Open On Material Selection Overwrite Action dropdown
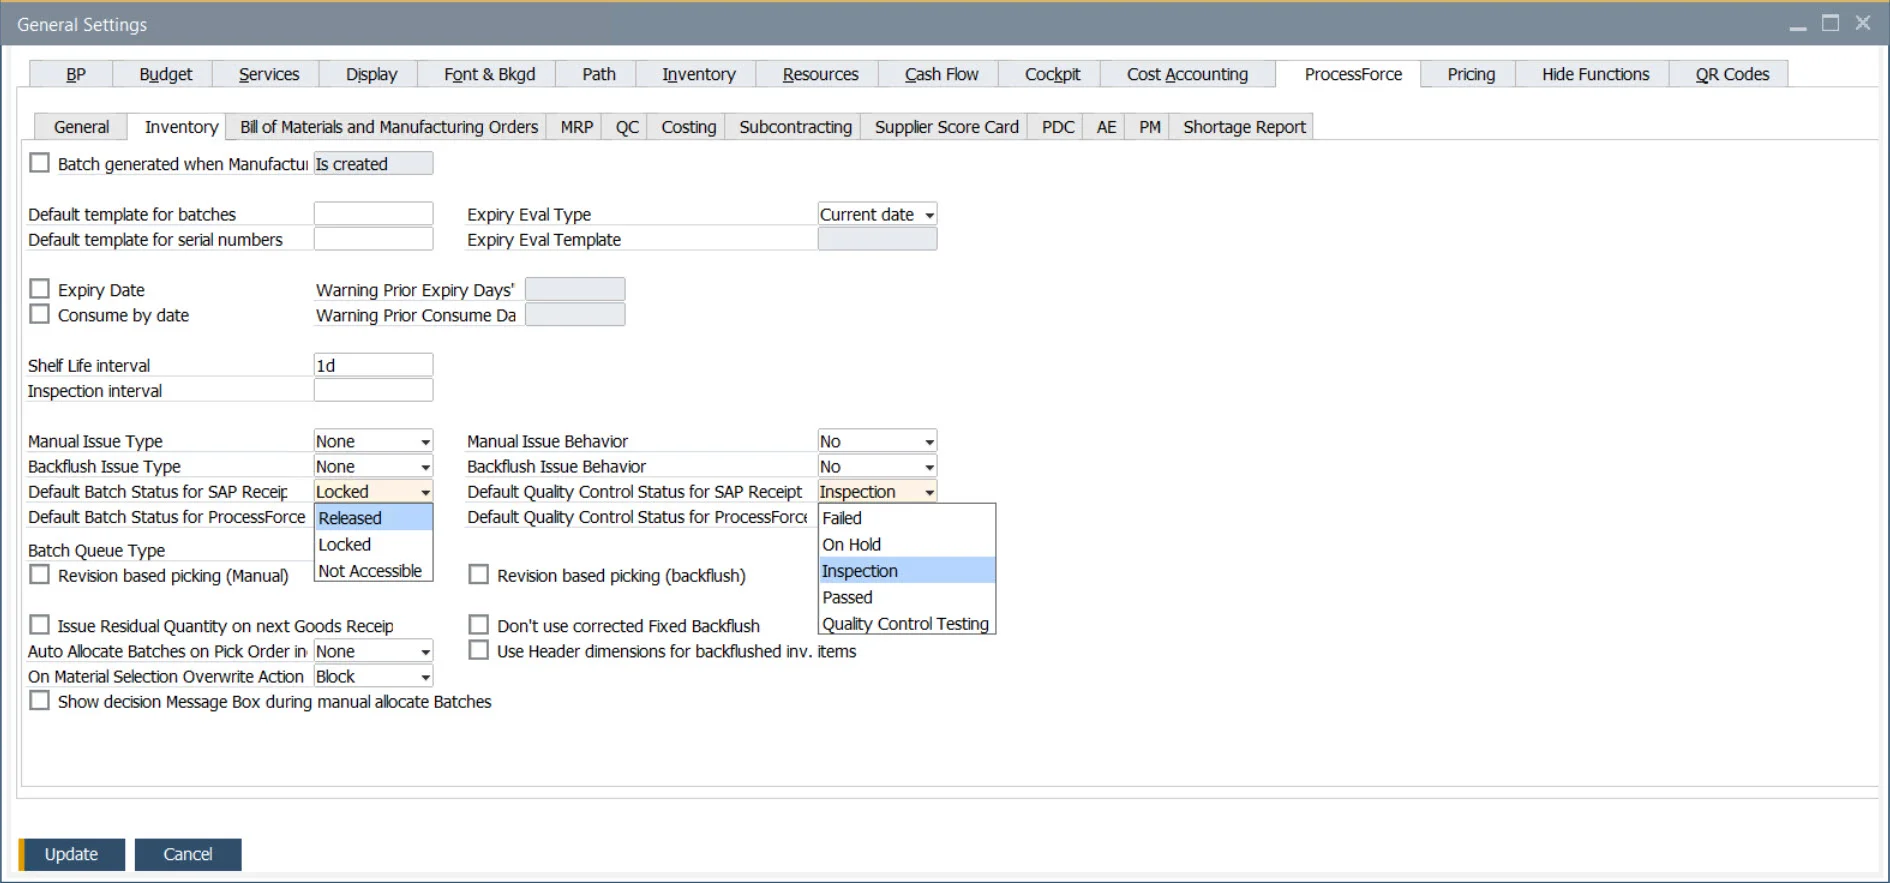The width and height of the screenshot is (1890, 883). click(x=373, y=676)
